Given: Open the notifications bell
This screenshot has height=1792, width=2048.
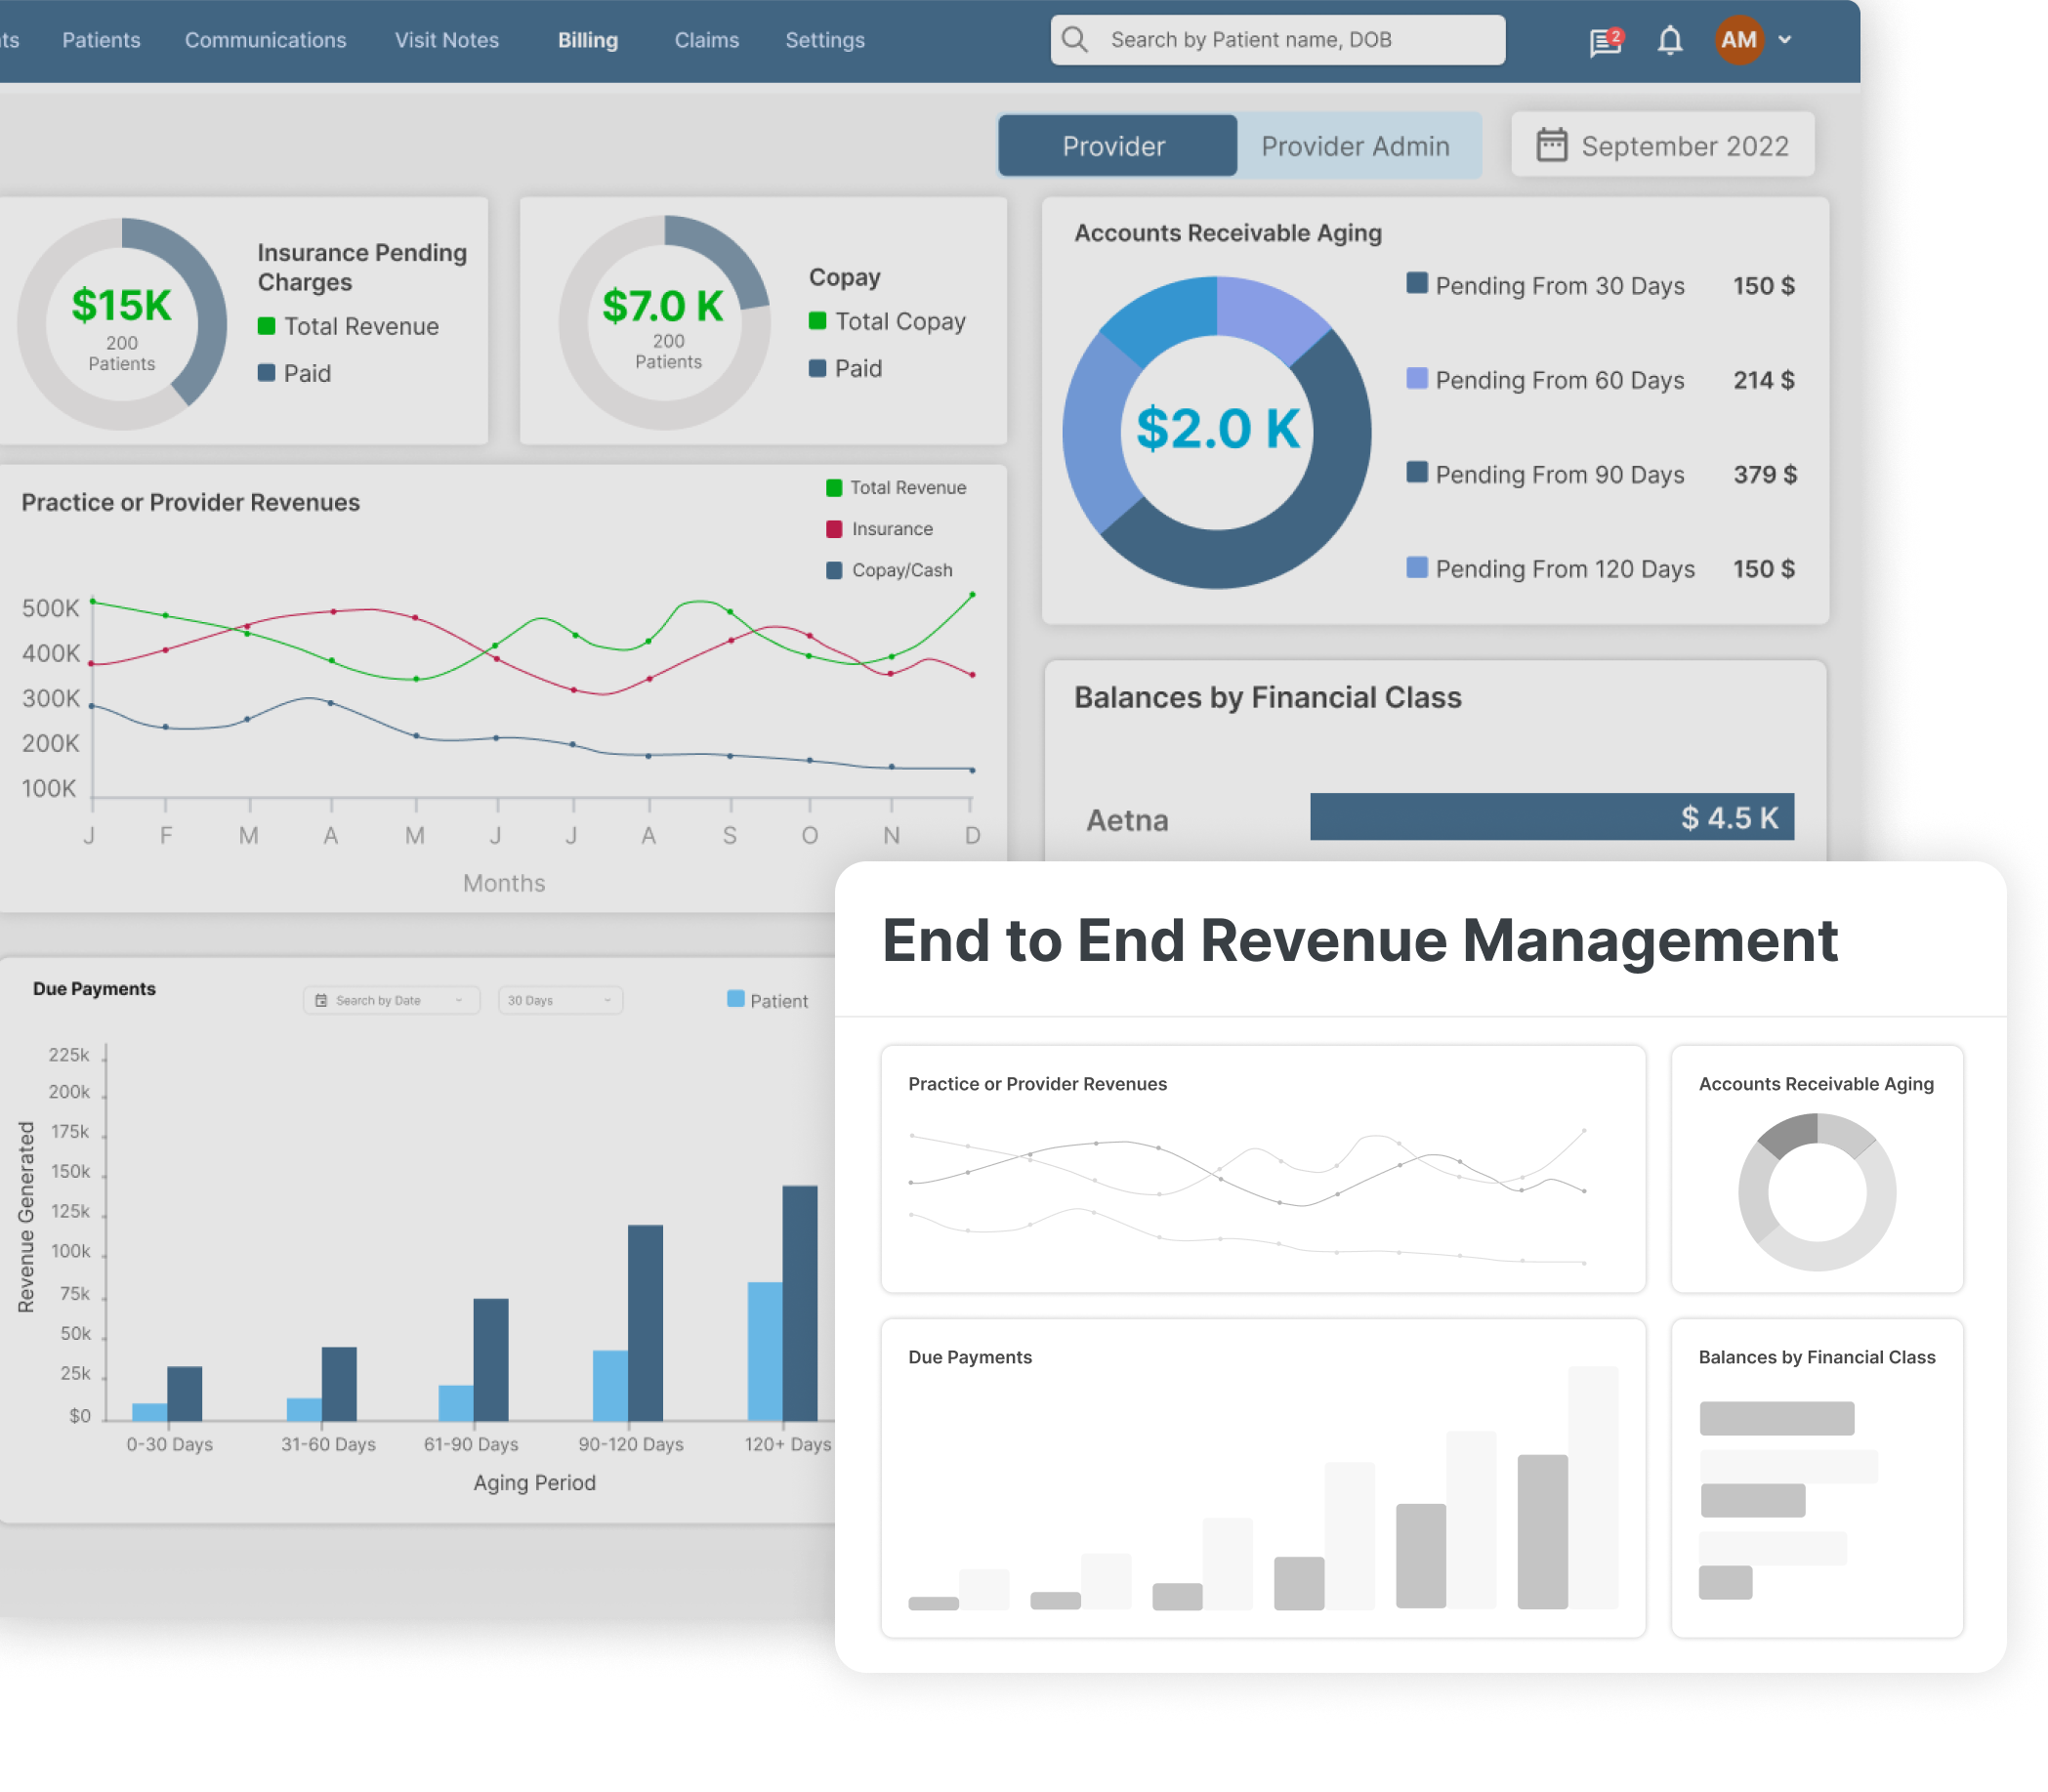Looking at the screenshot, I should click(1670, 41).
